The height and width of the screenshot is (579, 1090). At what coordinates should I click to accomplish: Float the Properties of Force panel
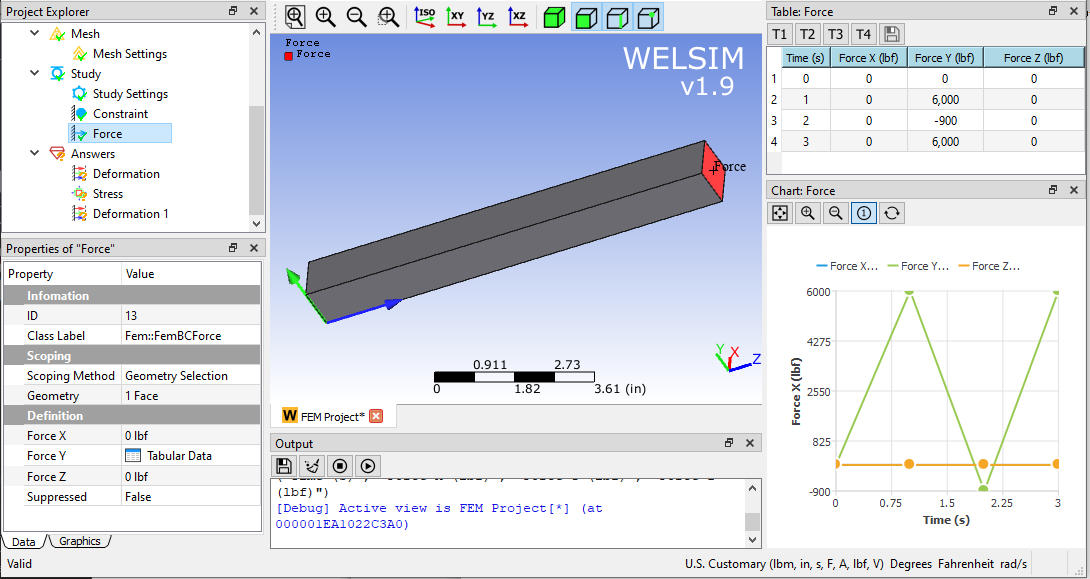click(x=233, y=248)
